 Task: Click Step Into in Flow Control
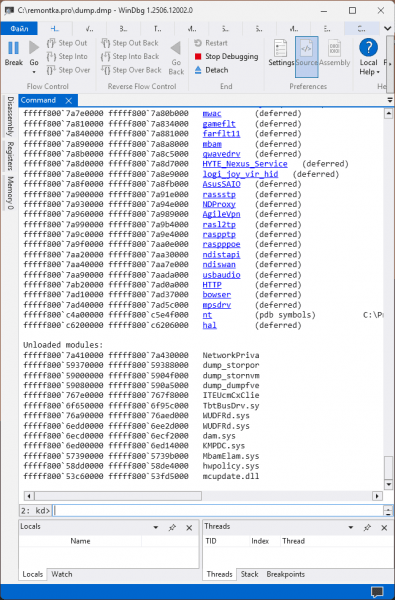tap(67, 57)
